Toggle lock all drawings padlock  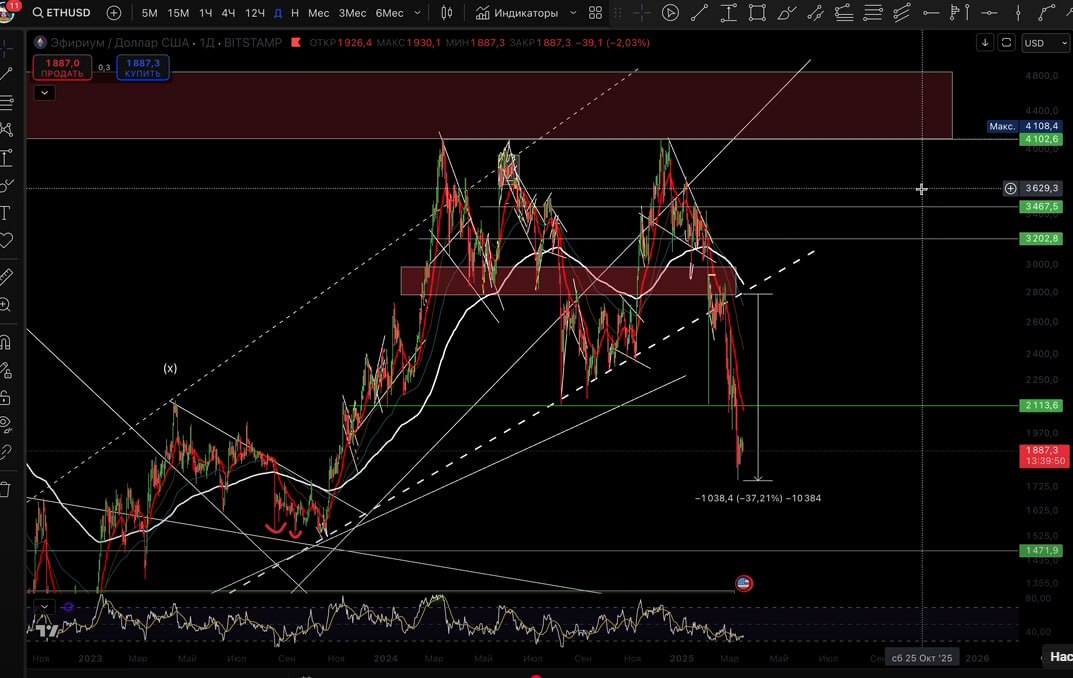6,397
